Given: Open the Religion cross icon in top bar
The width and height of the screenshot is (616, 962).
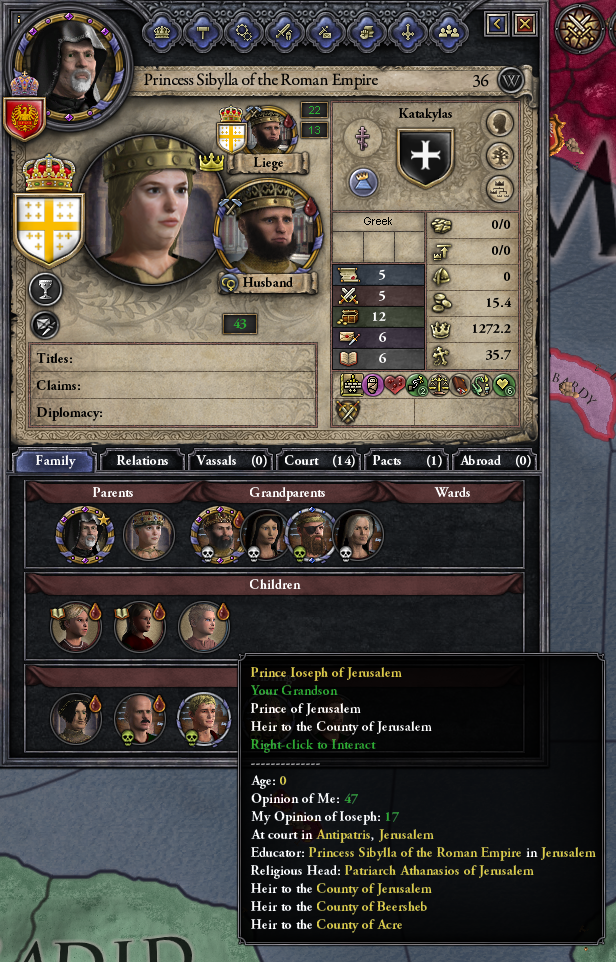Looking at the screenshot, I should pos(407,31).
